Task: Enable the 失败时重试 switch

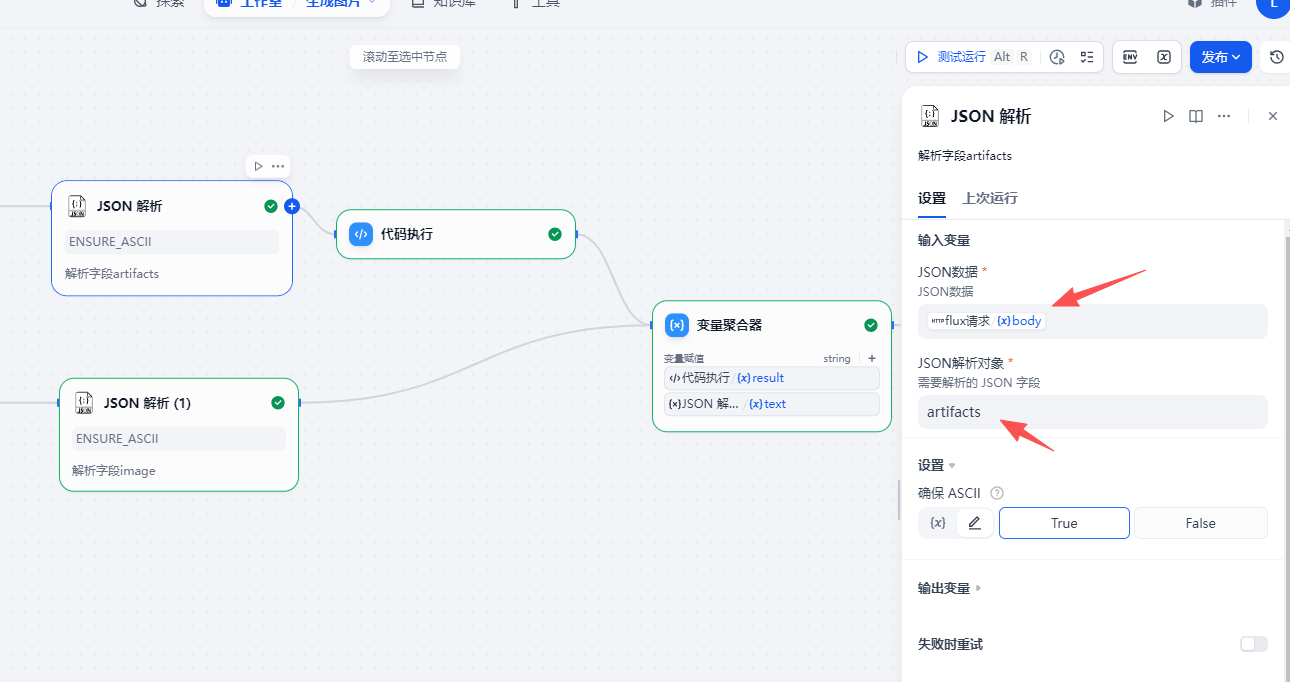Action: tap(1254, 644)
